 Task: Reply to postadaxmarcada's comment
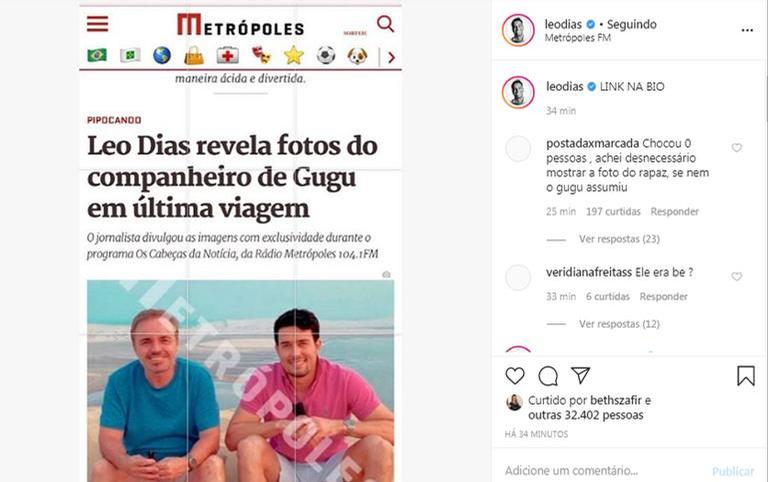674,212
